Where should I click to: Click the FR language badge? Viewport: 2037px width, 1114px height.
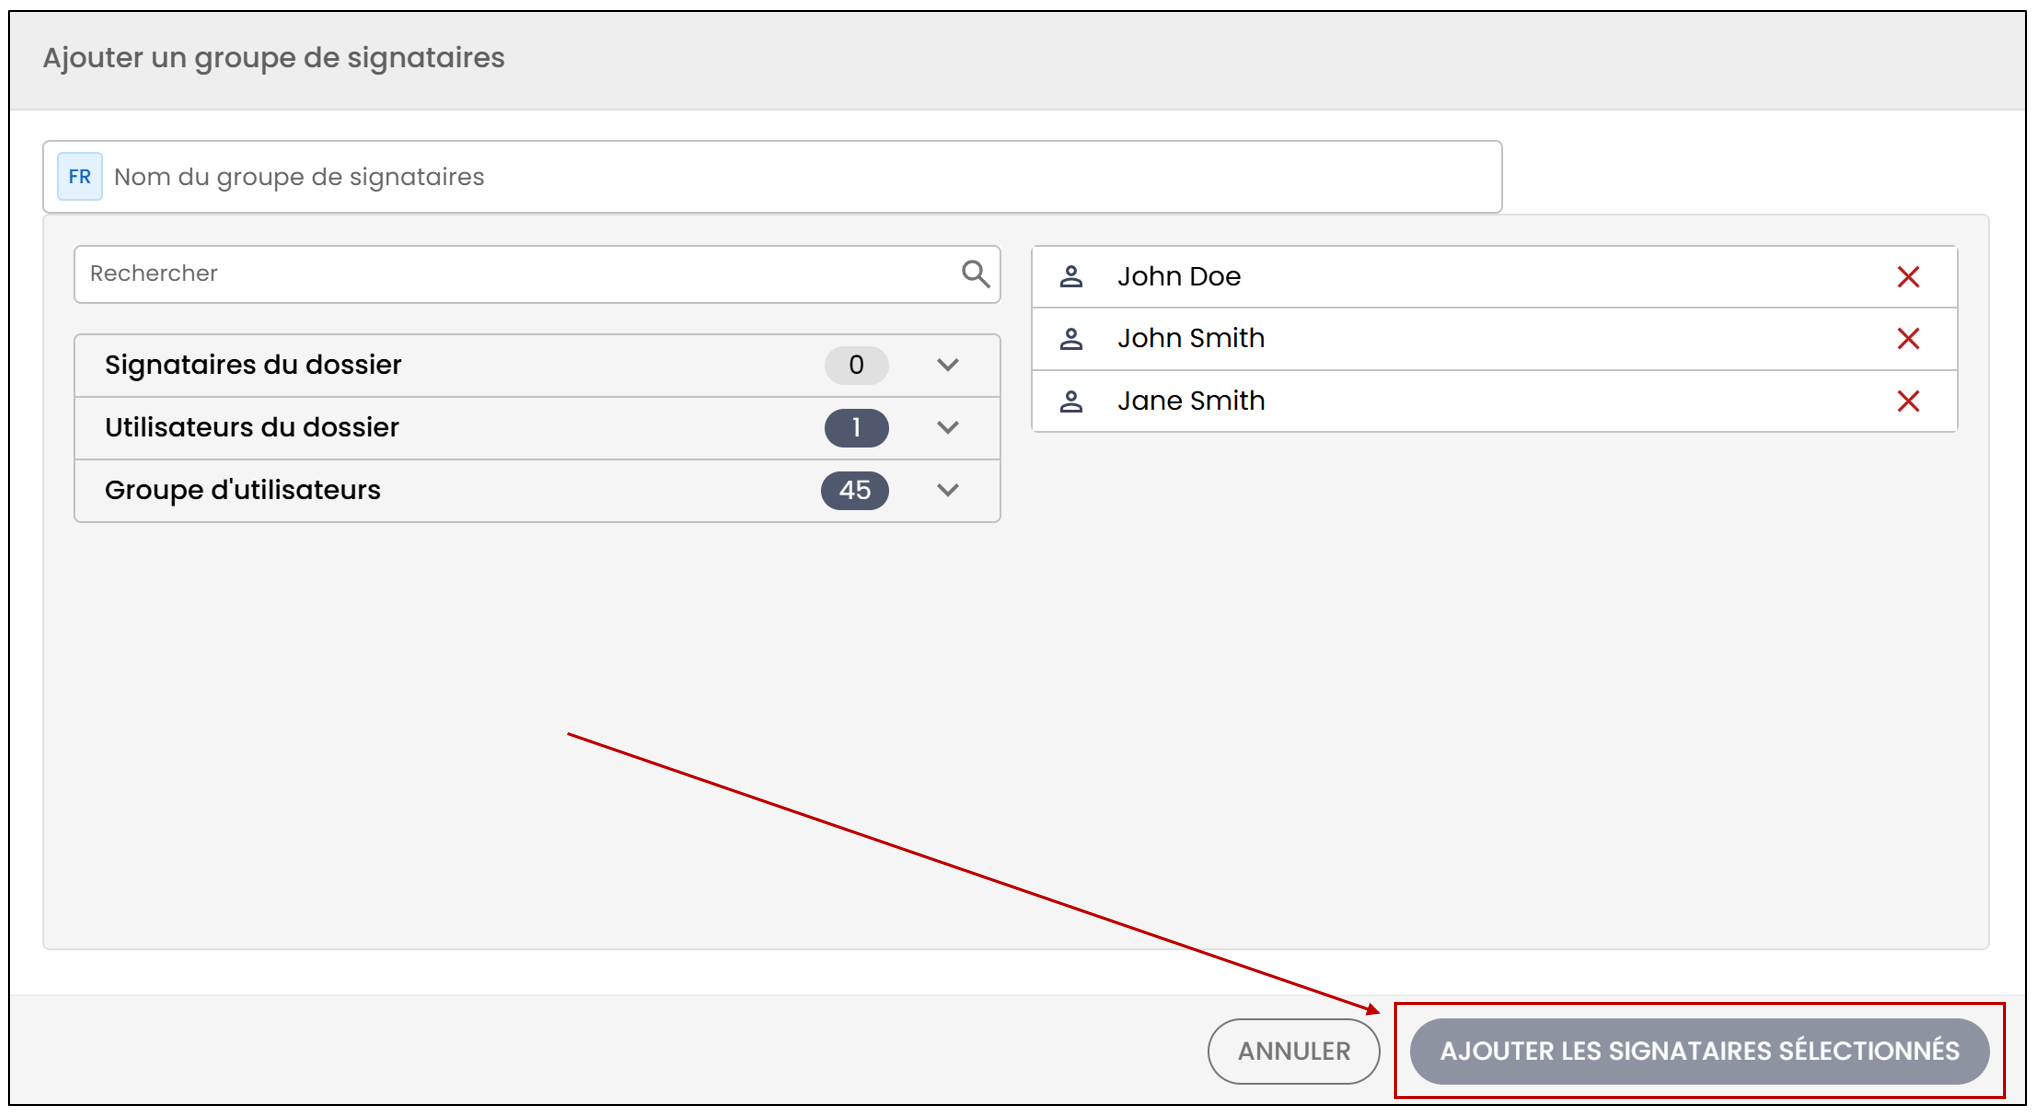pyautogui.click(x=80, y=177)
